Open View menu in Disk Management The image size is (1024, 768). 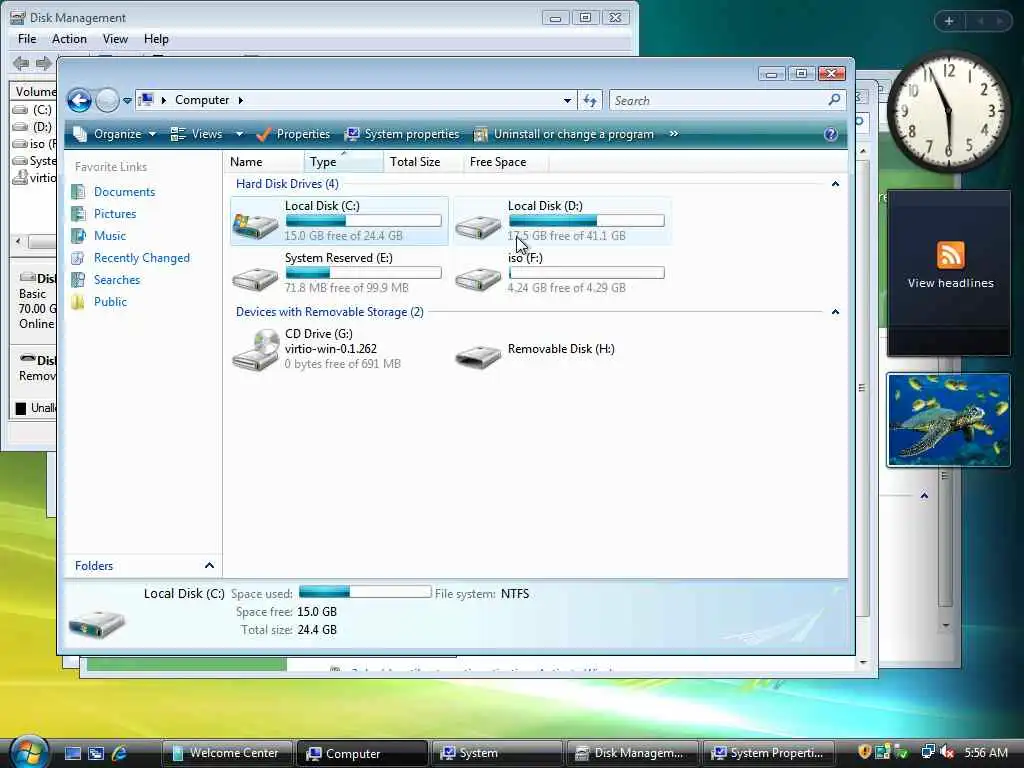(115, 39)
